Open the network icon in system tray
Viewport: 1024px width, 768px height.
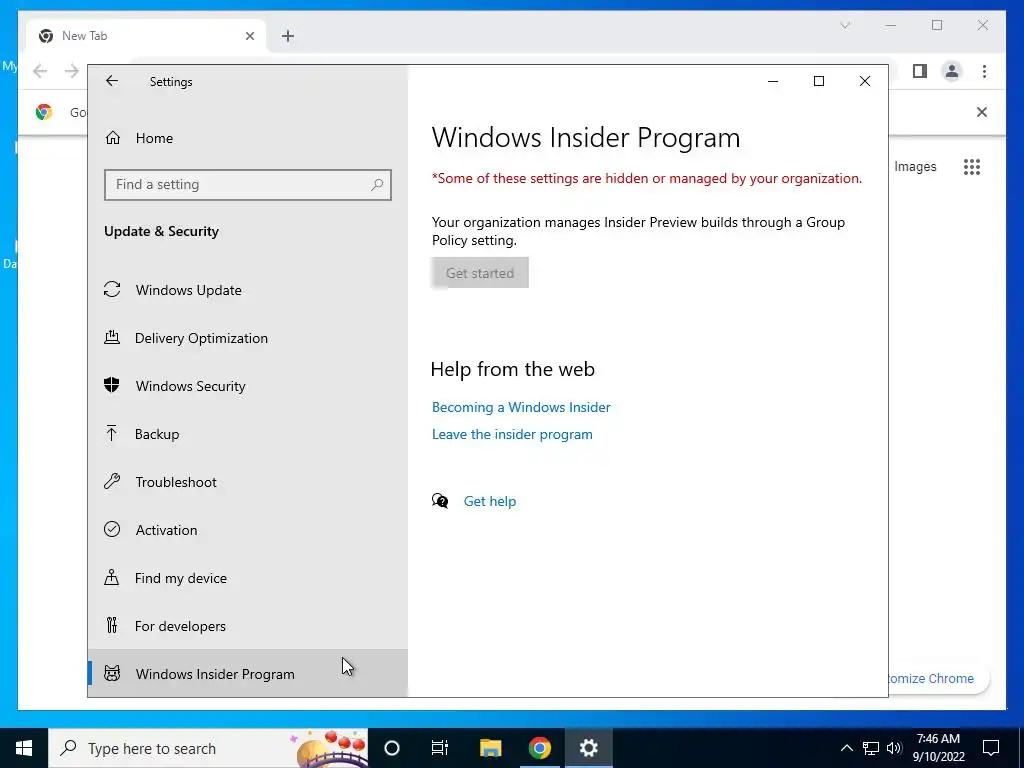point(871,748)
